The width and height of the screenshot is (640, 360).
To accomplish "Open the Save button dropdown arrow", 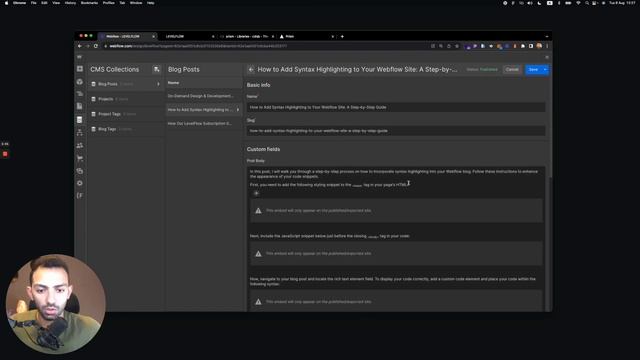I will (545, 70).
